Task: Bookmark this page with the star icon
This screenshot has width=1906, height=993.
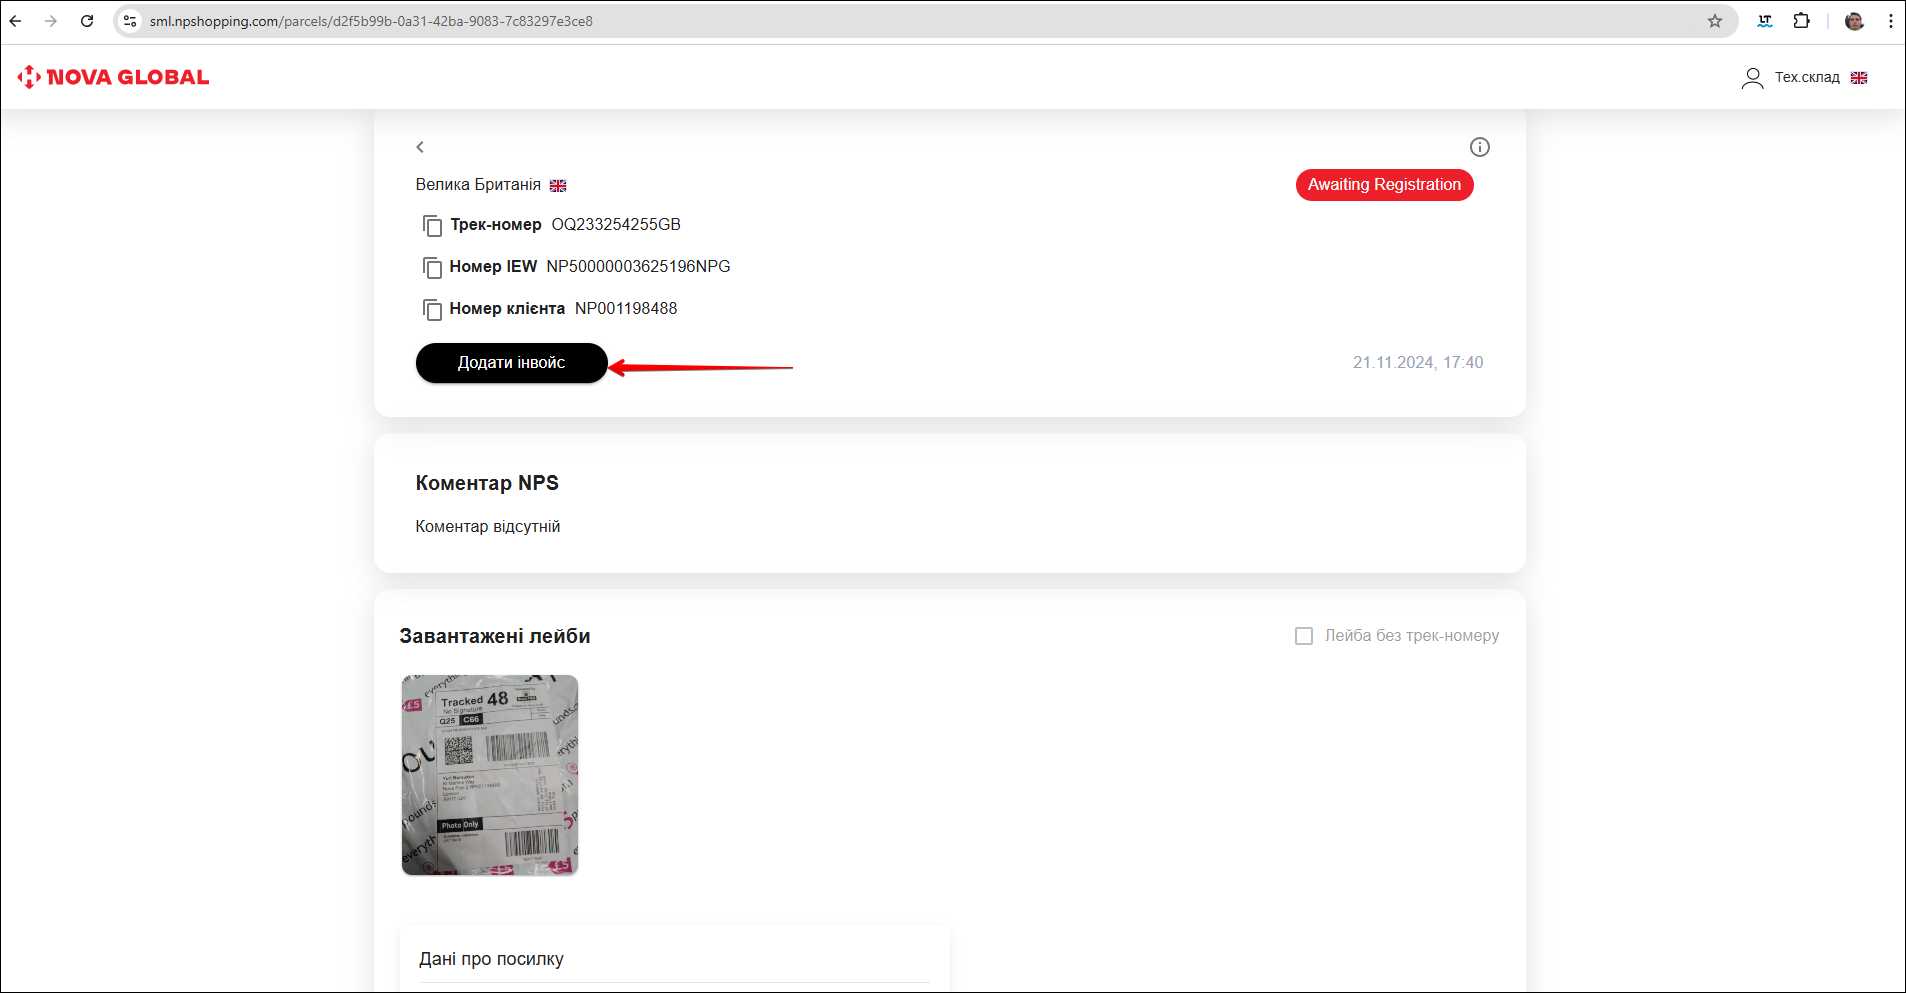Action: pyautogui.click(x=1715, y=21)
